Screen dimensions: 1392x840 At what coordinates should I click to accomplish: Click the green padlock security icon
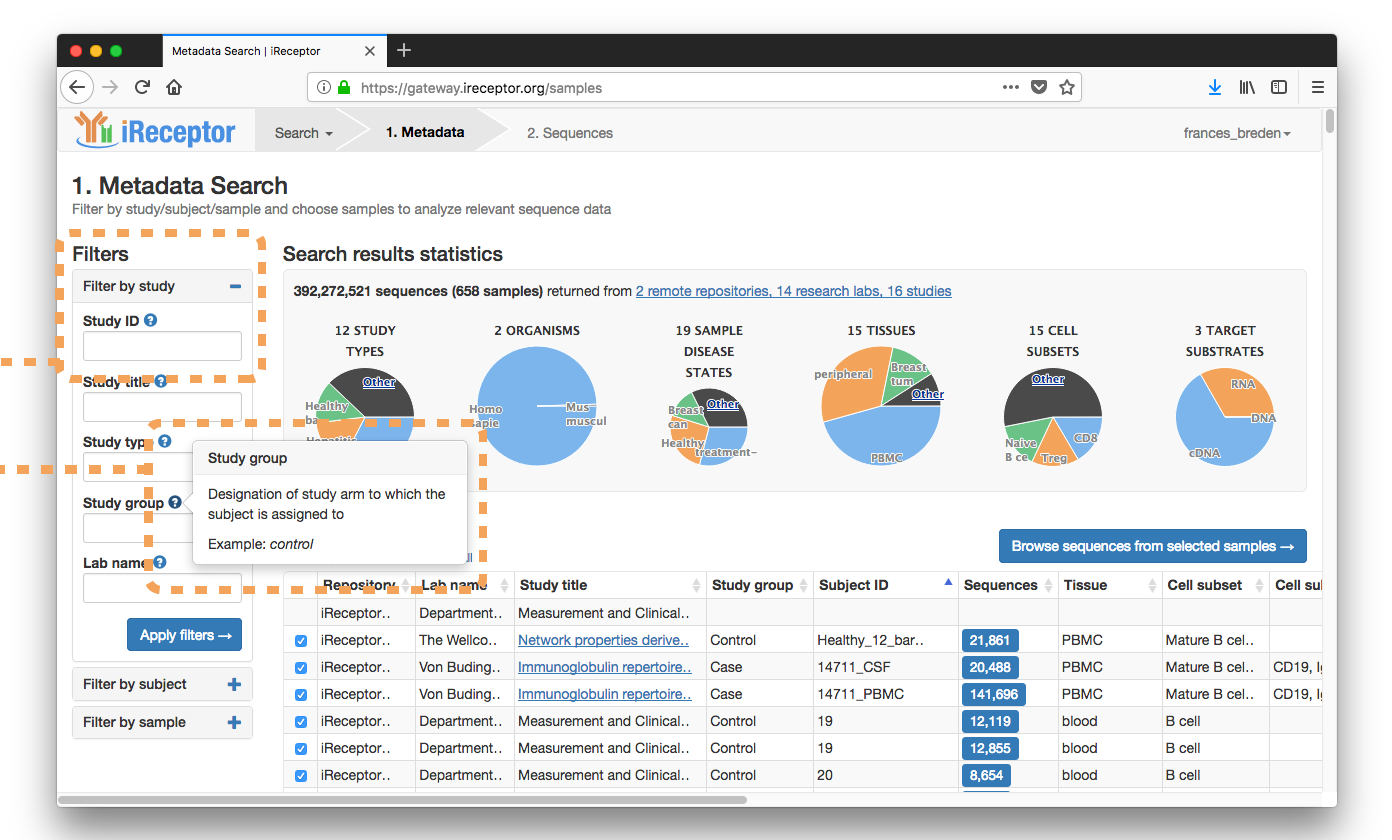click(x=344, y=87)
